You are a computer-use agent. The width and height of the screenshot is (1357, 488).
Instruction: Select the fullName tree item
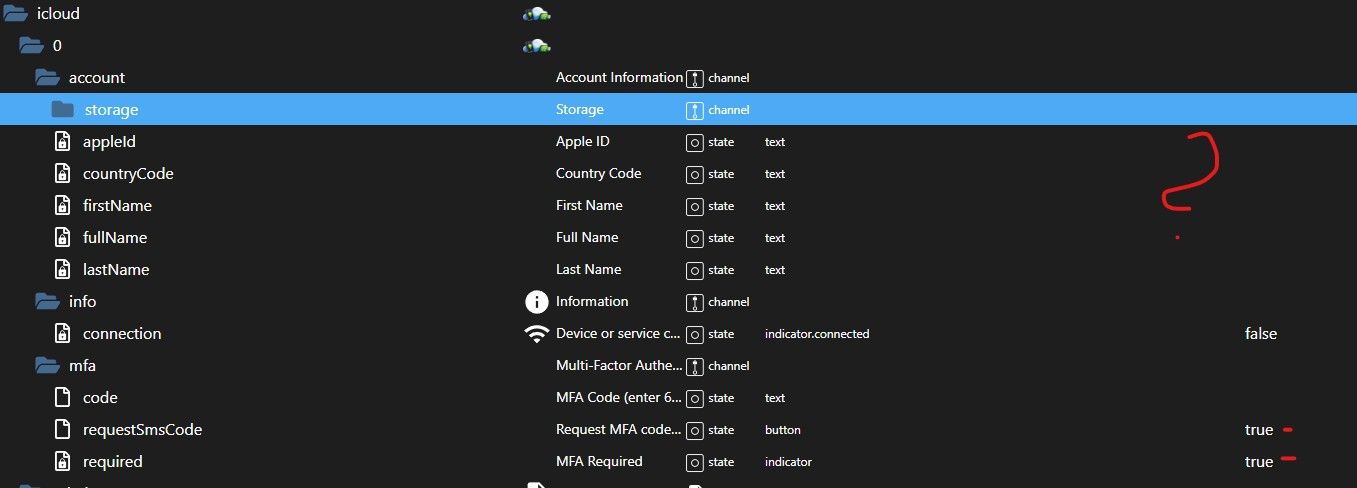click(x=115, y=238)
